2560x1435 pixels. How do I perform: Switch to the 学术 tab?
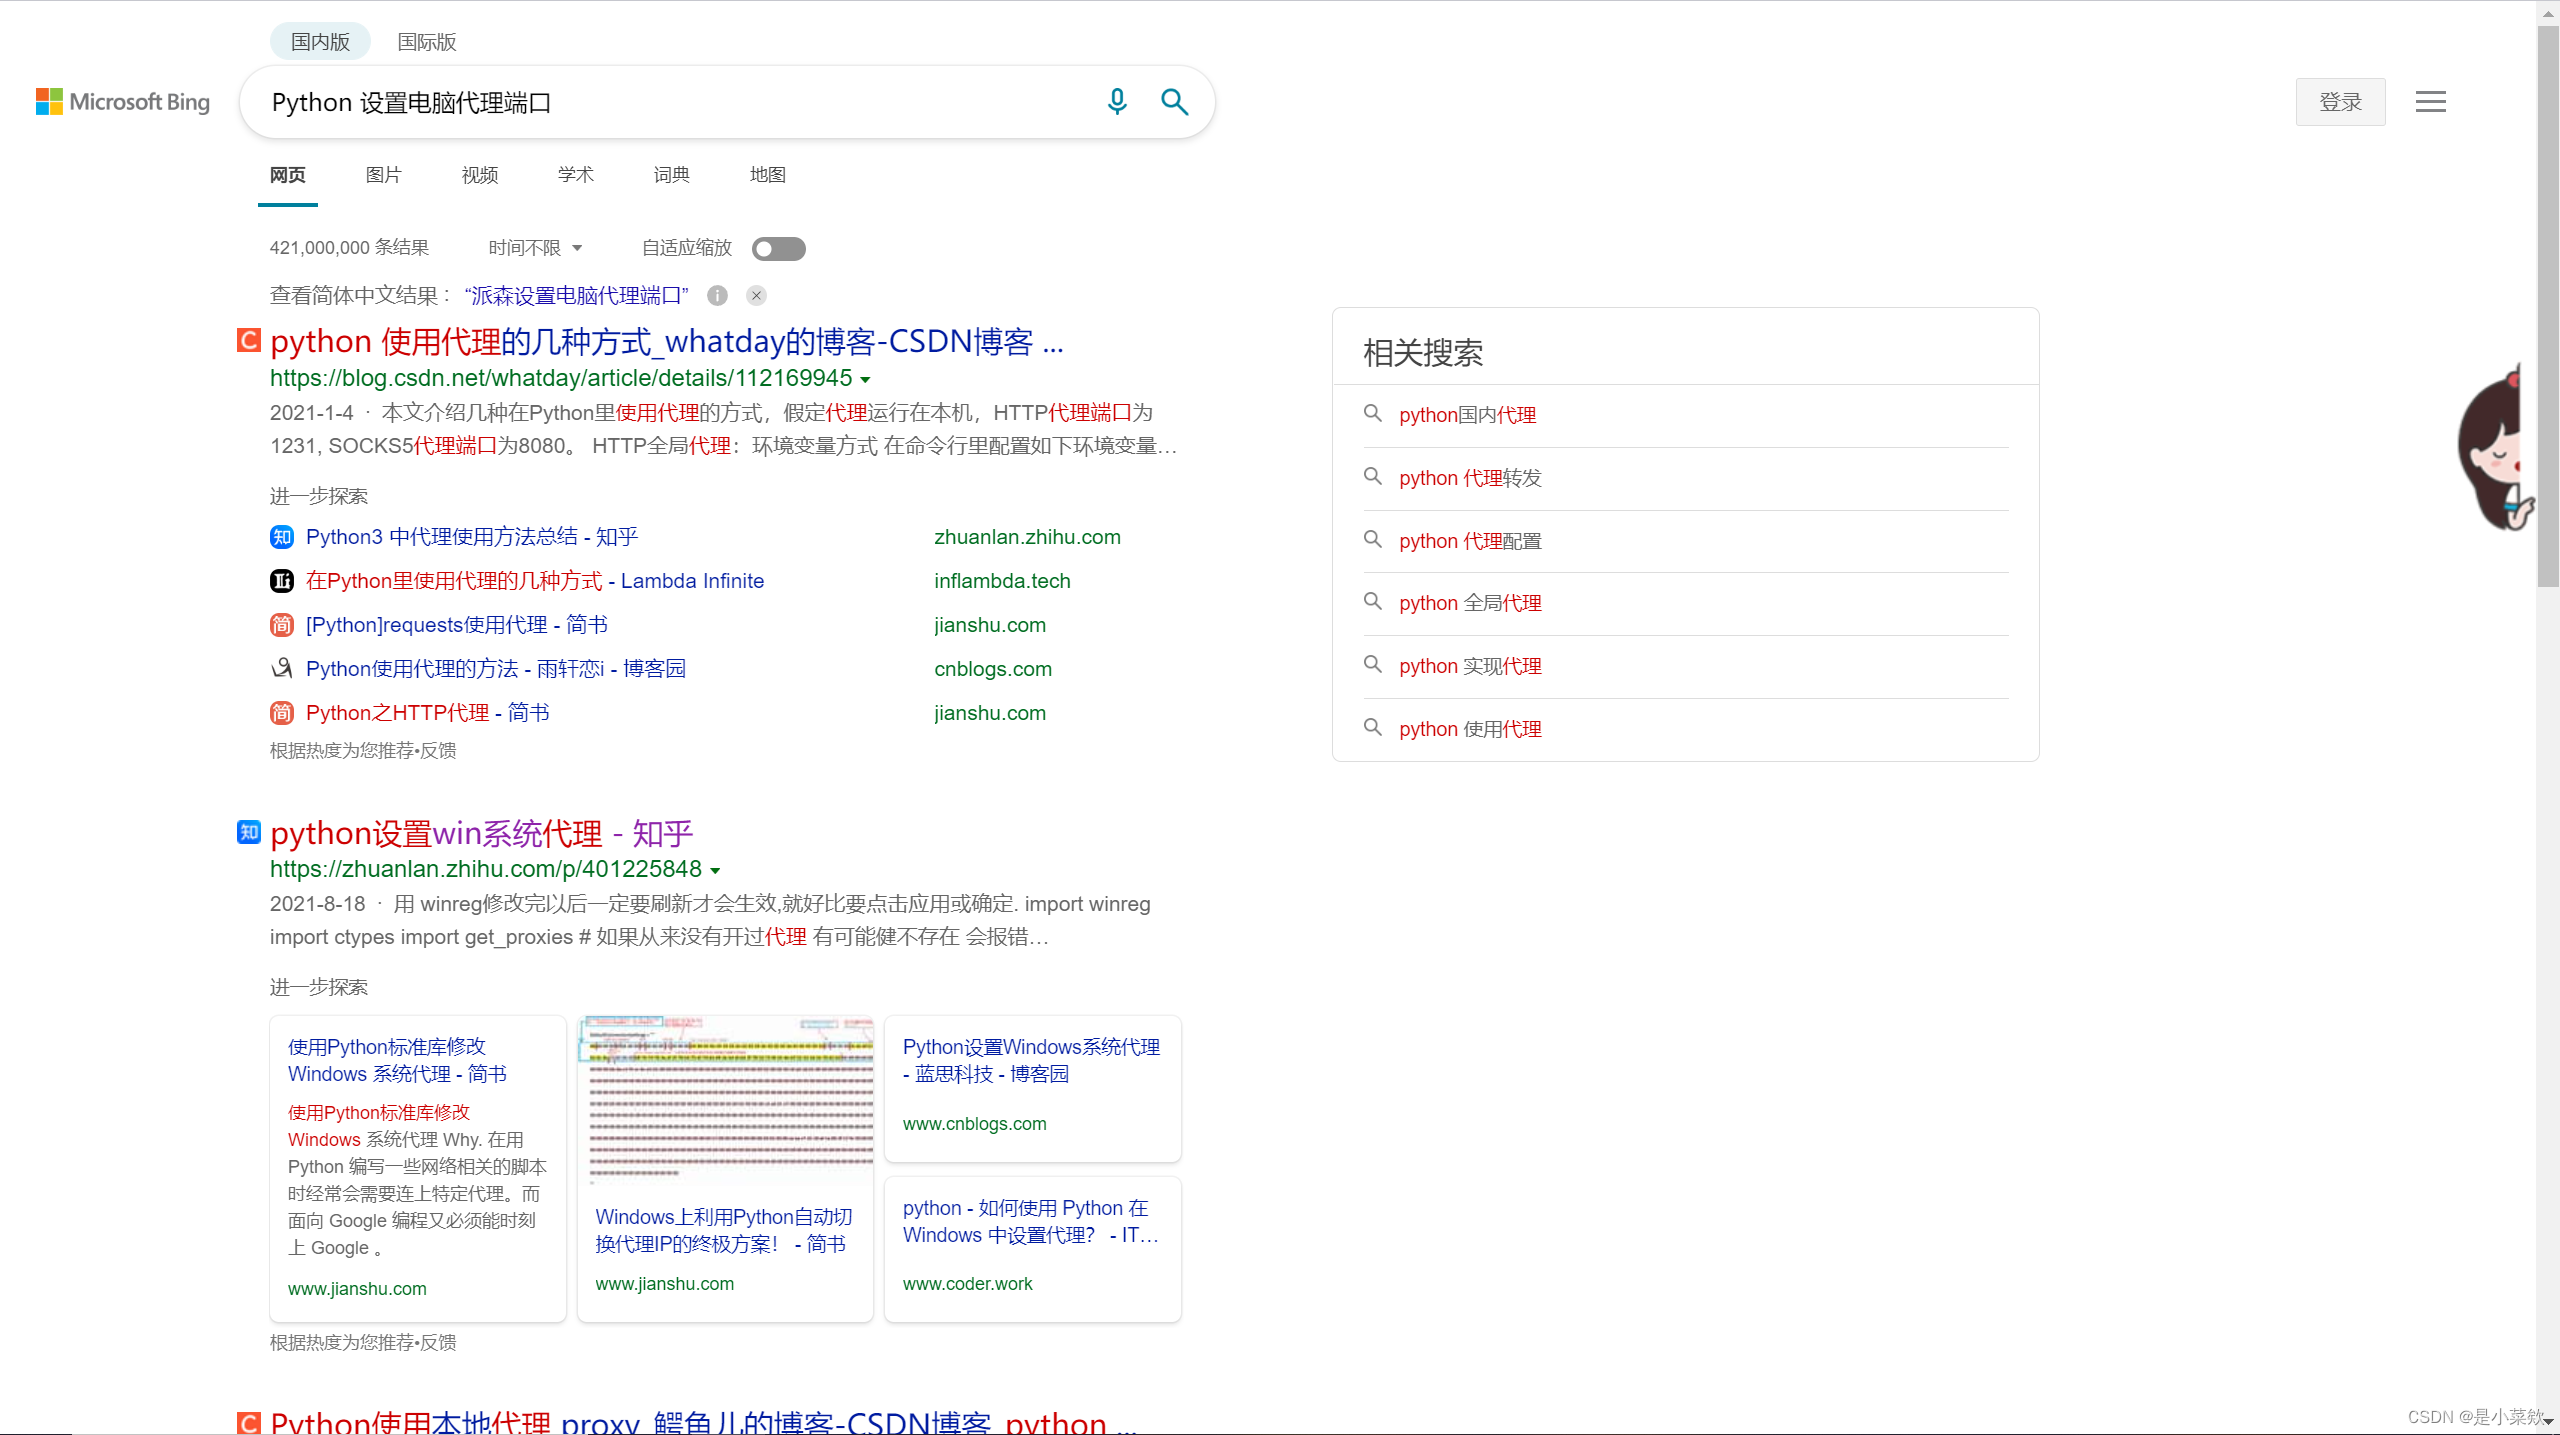pos(576,175)
